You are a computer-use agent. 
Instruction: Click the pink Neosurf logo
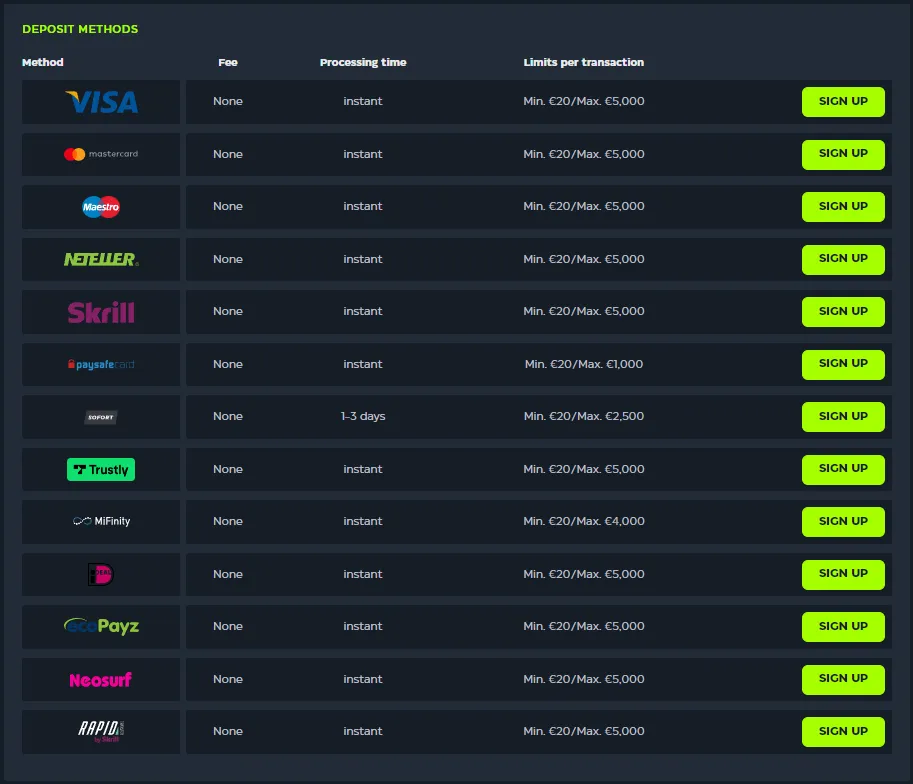coord(101,680)
